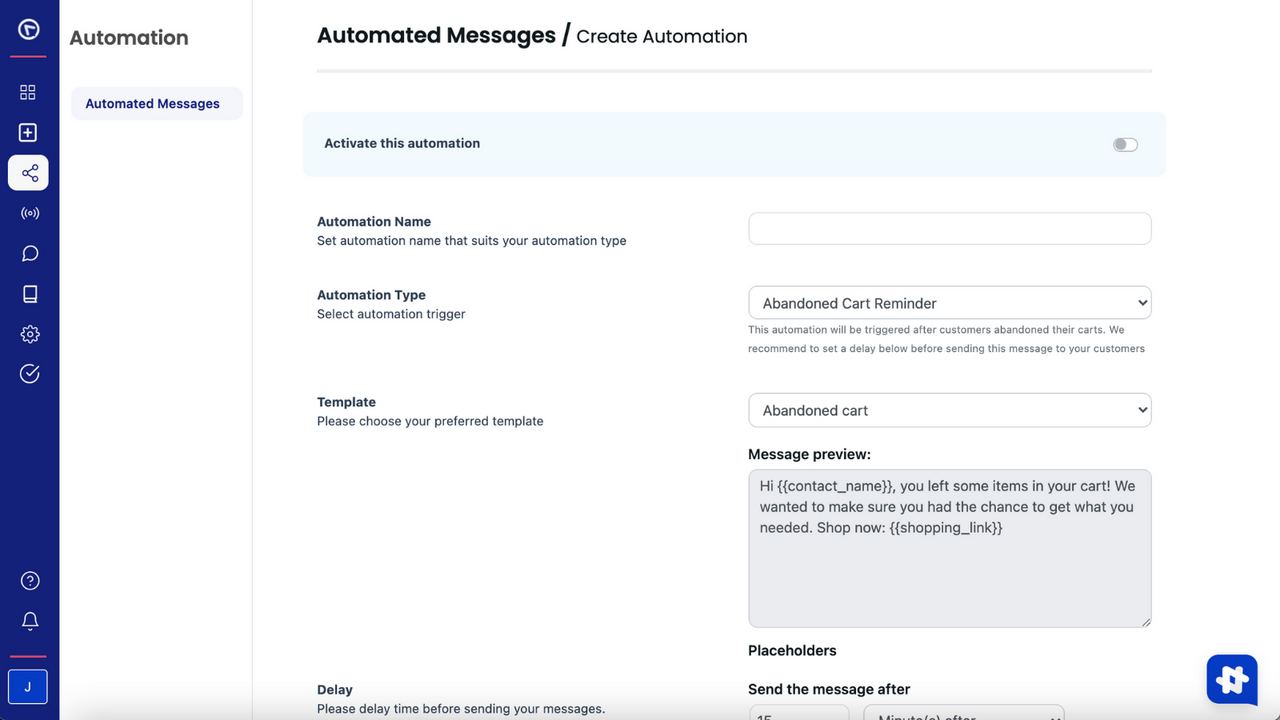1280x720 pixels.
Task: Open the Automation Type dropdown
Action: click(x=949, y=302)
